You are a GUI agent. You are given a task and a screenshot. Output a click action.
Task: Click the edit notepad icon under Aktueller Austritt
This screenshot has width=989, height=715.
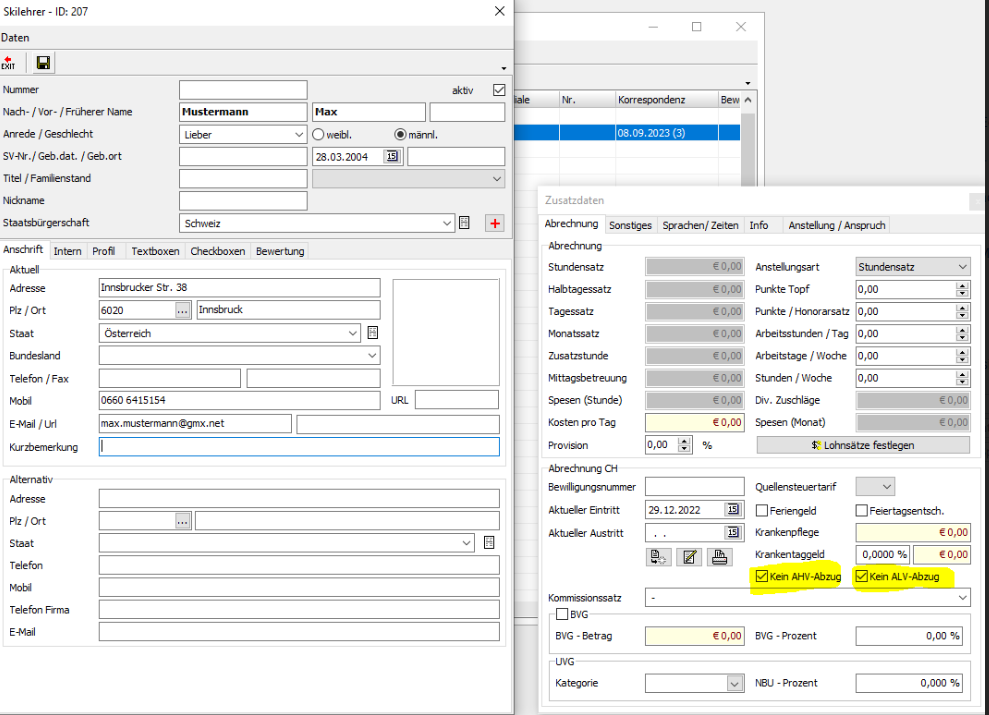tap(688, 558)
